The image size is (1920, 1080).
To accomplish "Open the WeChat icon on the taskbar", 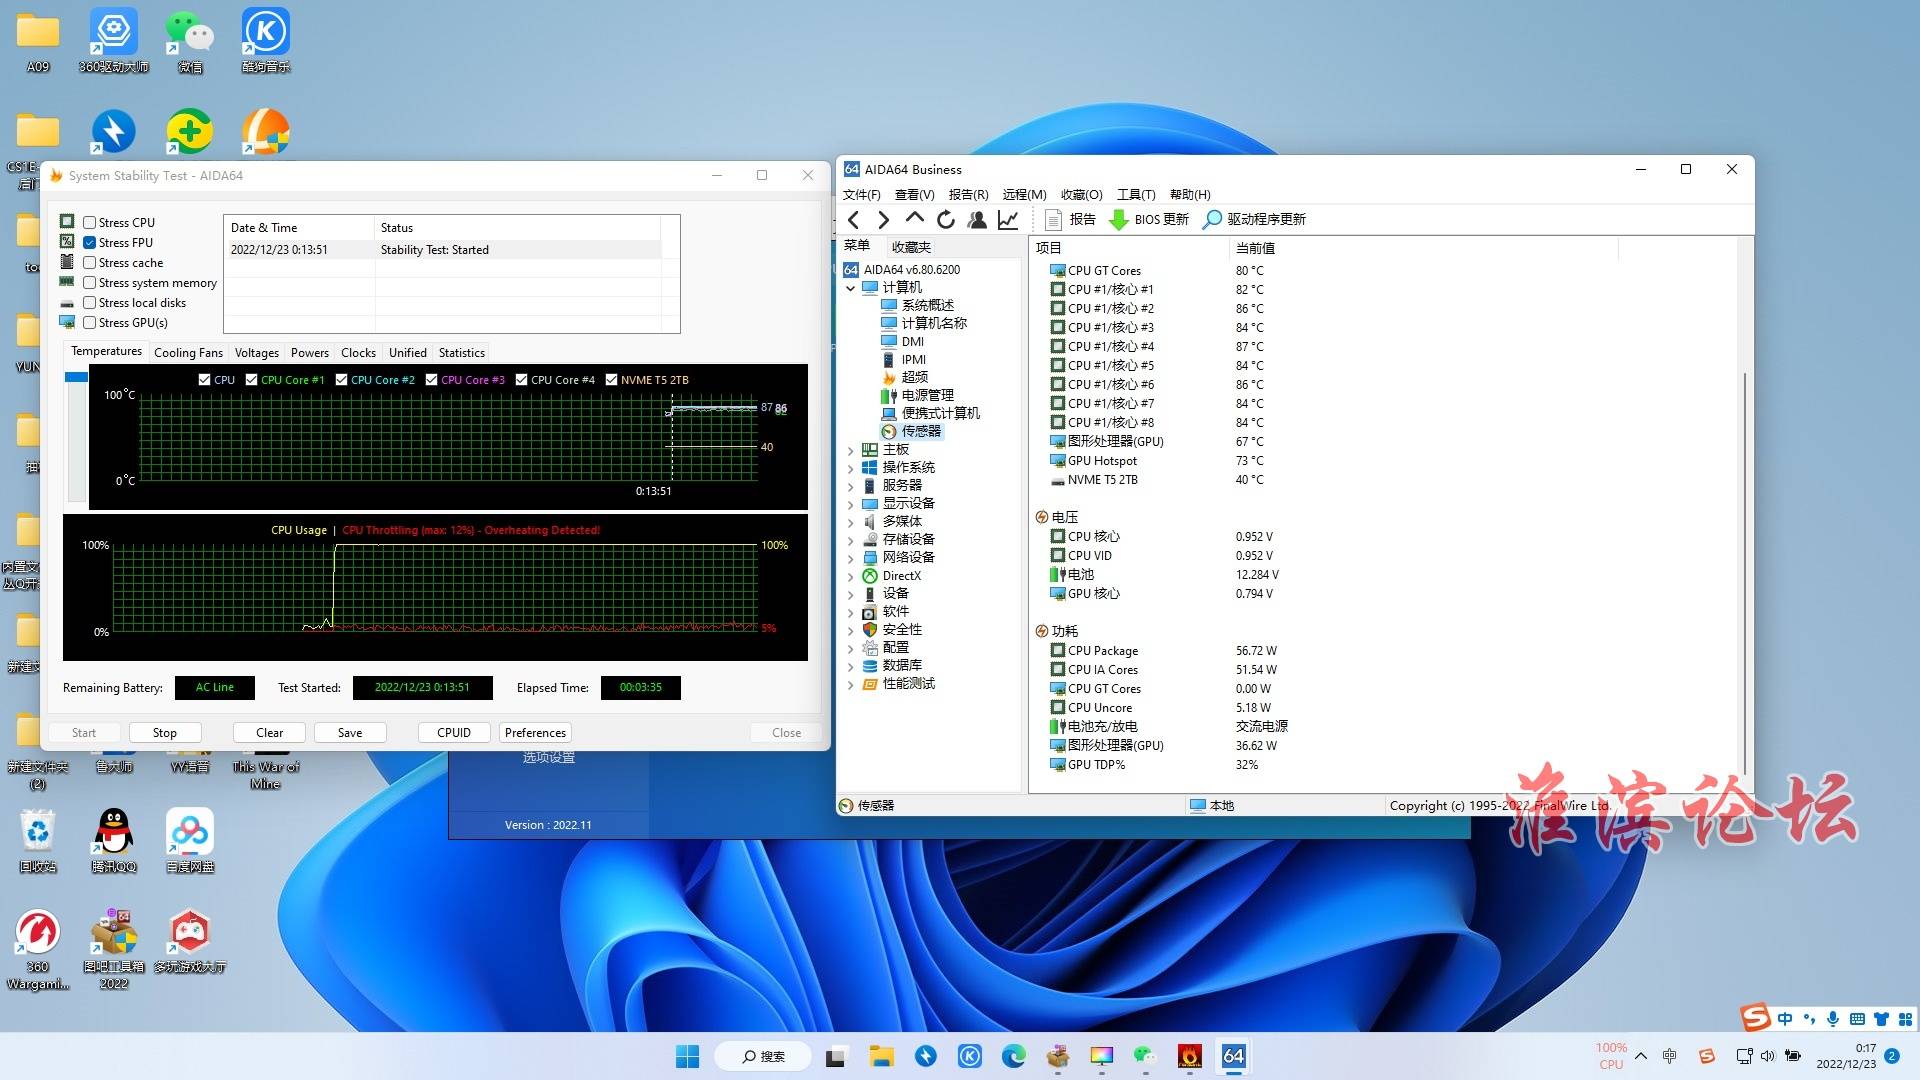I will pyautogui.click(x=1145, y=1056).
